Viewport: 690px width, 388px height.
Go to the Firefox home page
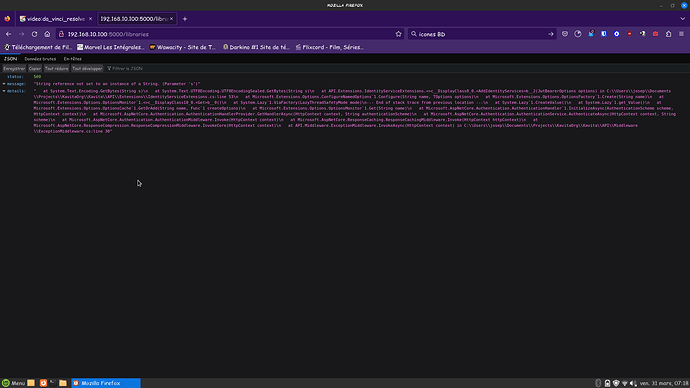(47, 34)
